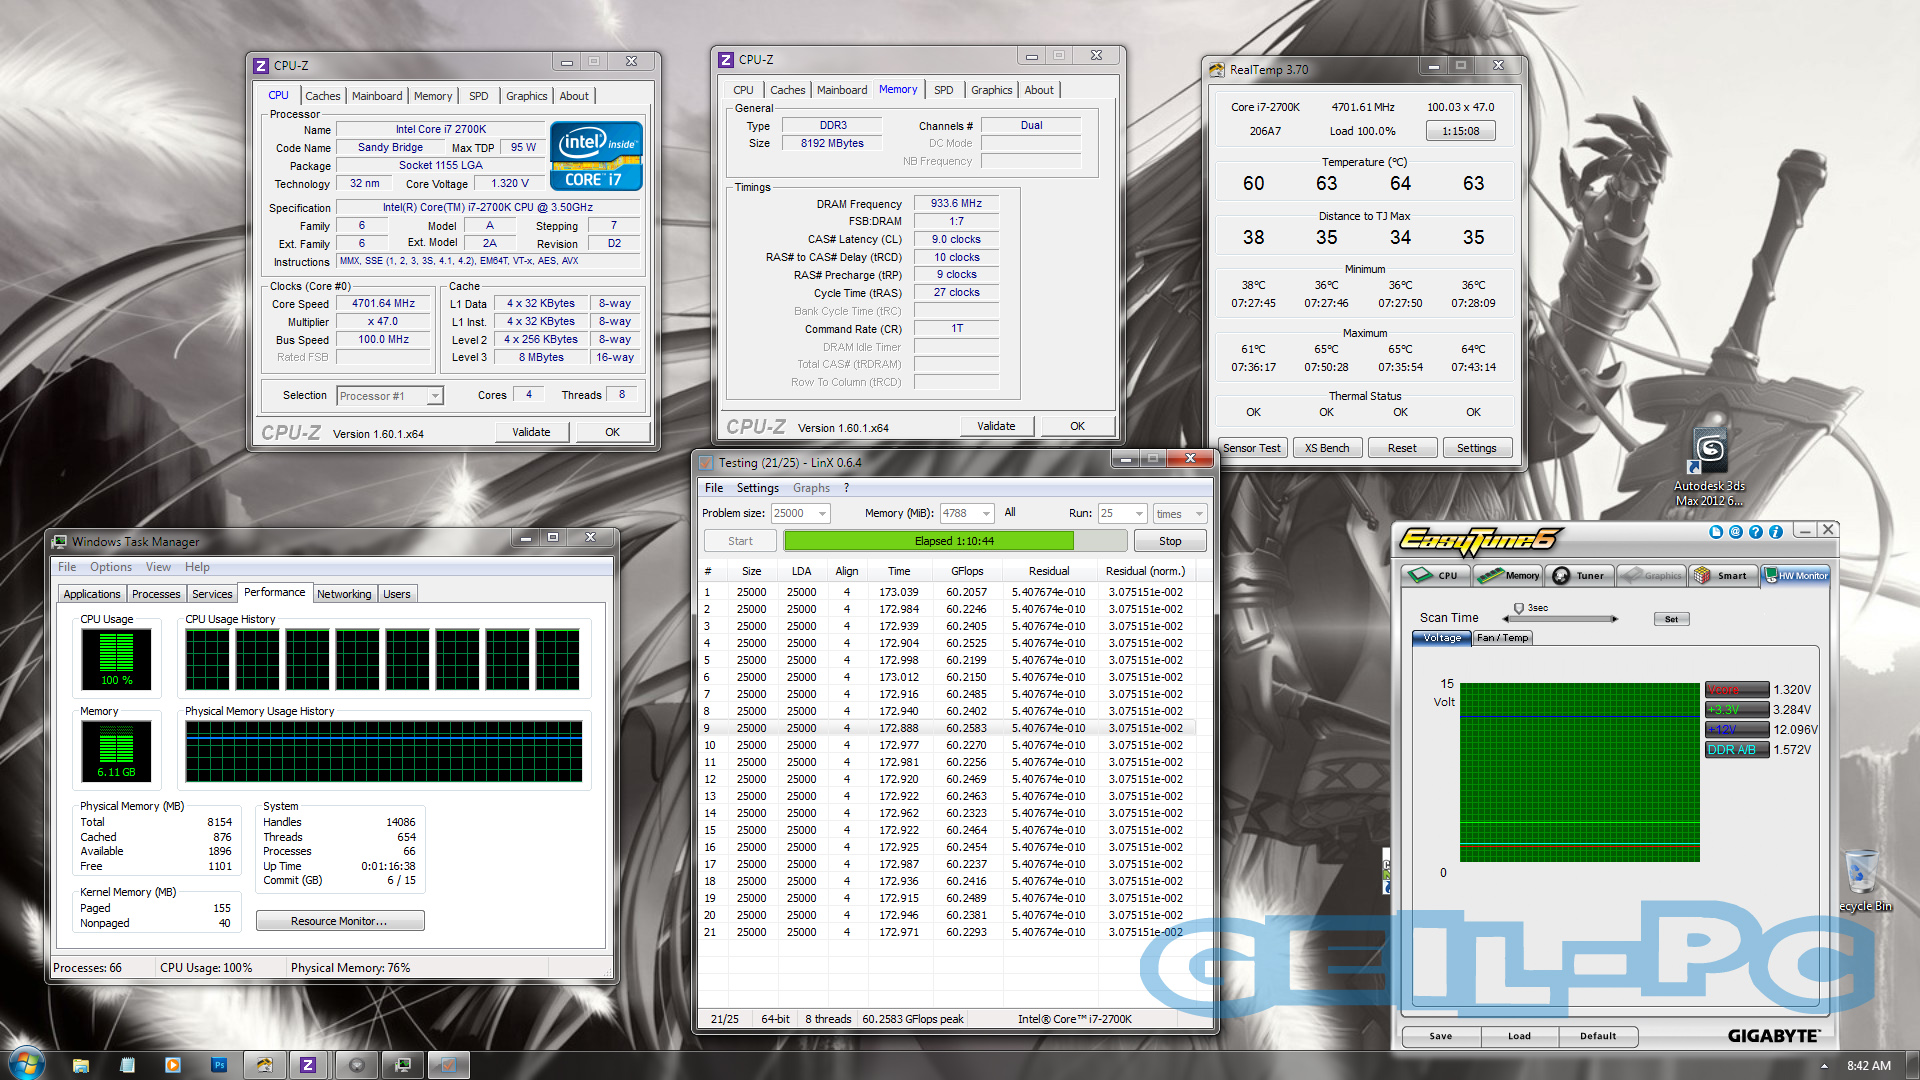Open the EasyTune6 help icon
This screenshot has width=1920, height=1080.
point(1755,532)
